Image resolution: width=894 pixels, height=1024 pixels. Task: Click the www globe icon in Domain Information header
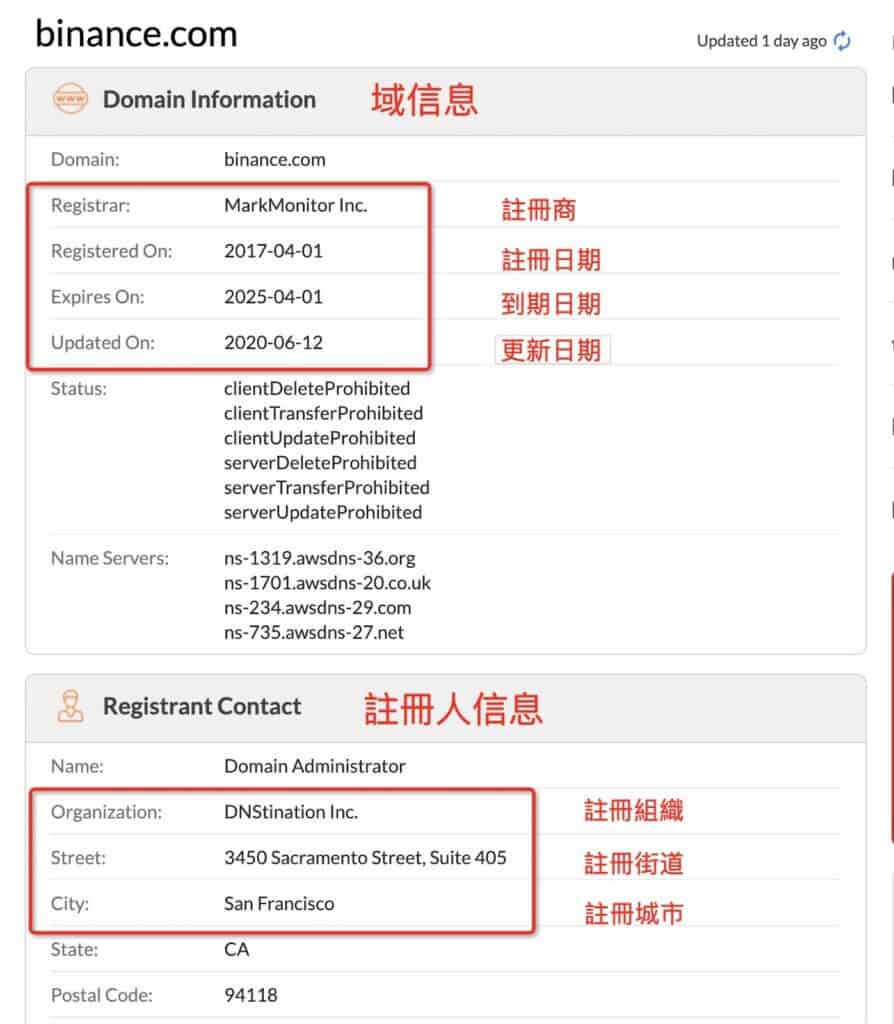click(x=70, y=99)
